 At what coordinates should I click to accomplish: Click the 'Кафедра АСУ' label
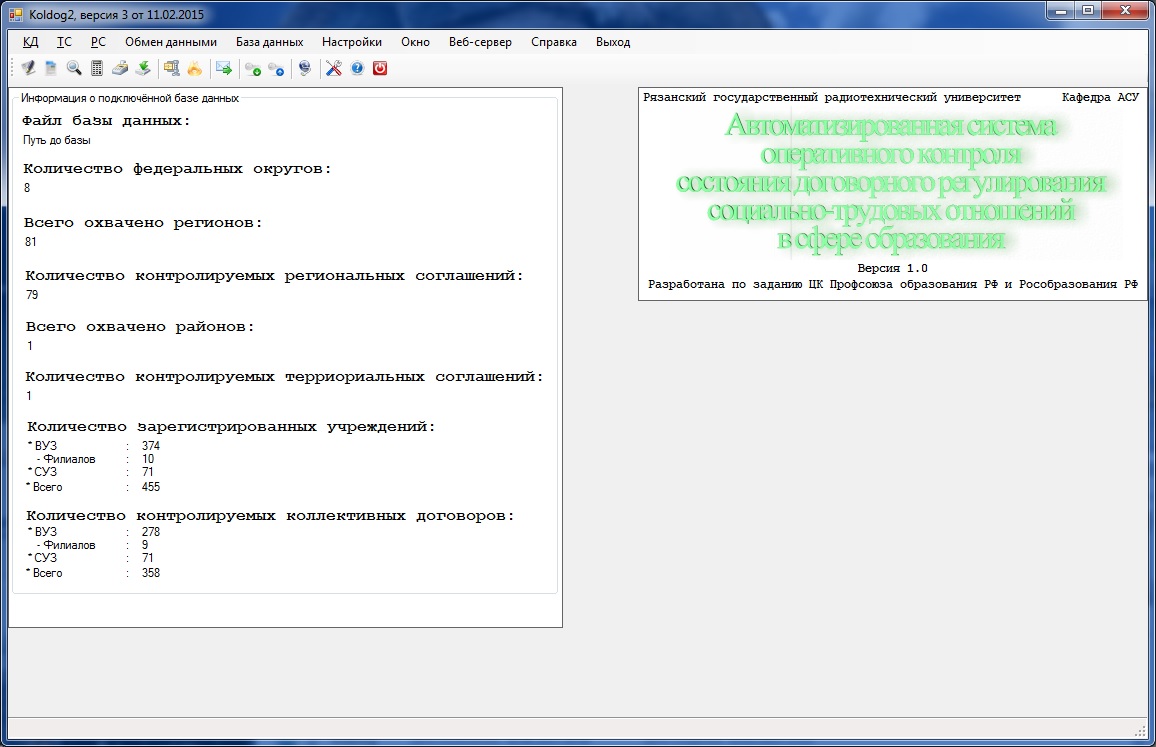pos(1100,97)
